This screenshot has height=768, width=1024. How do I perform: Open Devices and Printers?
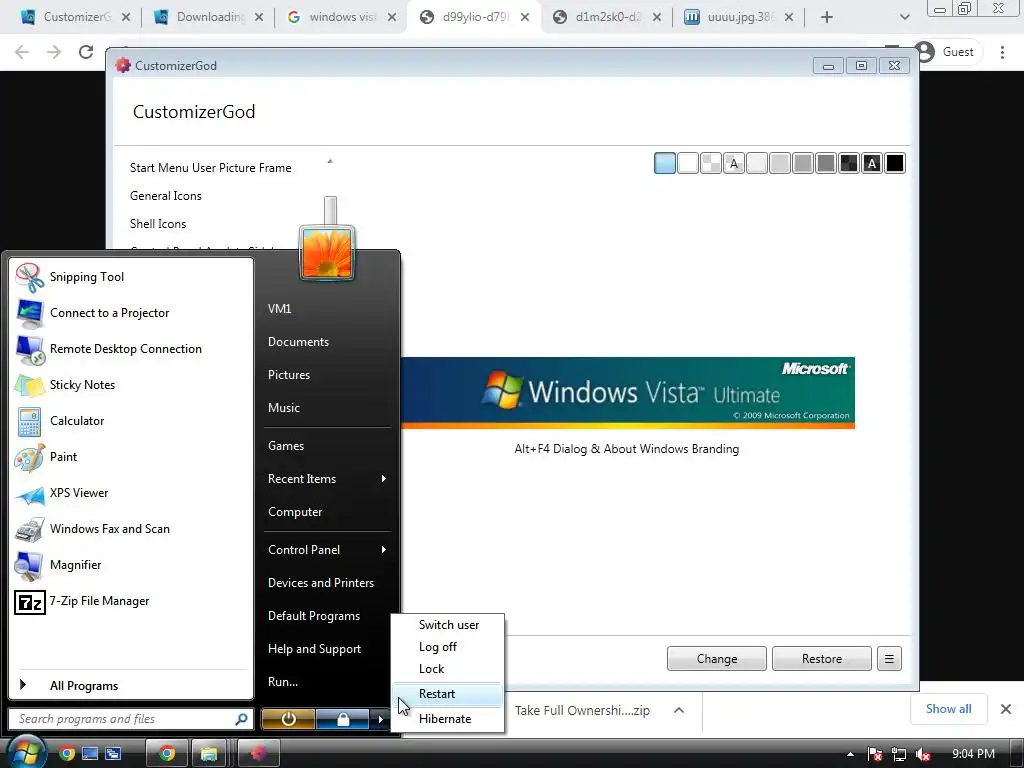point(321,583)
